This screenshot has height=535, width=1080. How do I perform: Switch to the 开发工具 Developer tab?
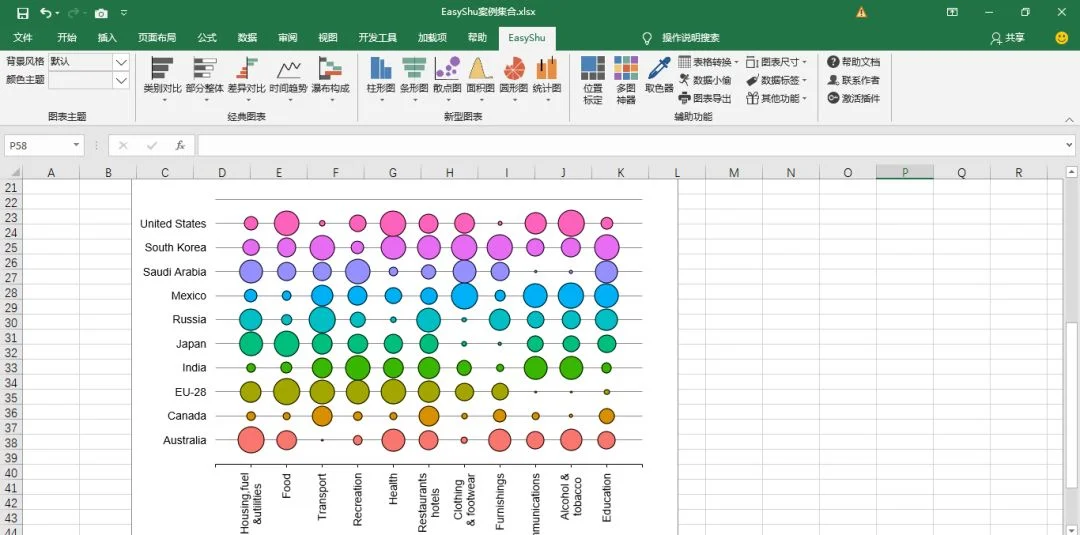(377, 38)
